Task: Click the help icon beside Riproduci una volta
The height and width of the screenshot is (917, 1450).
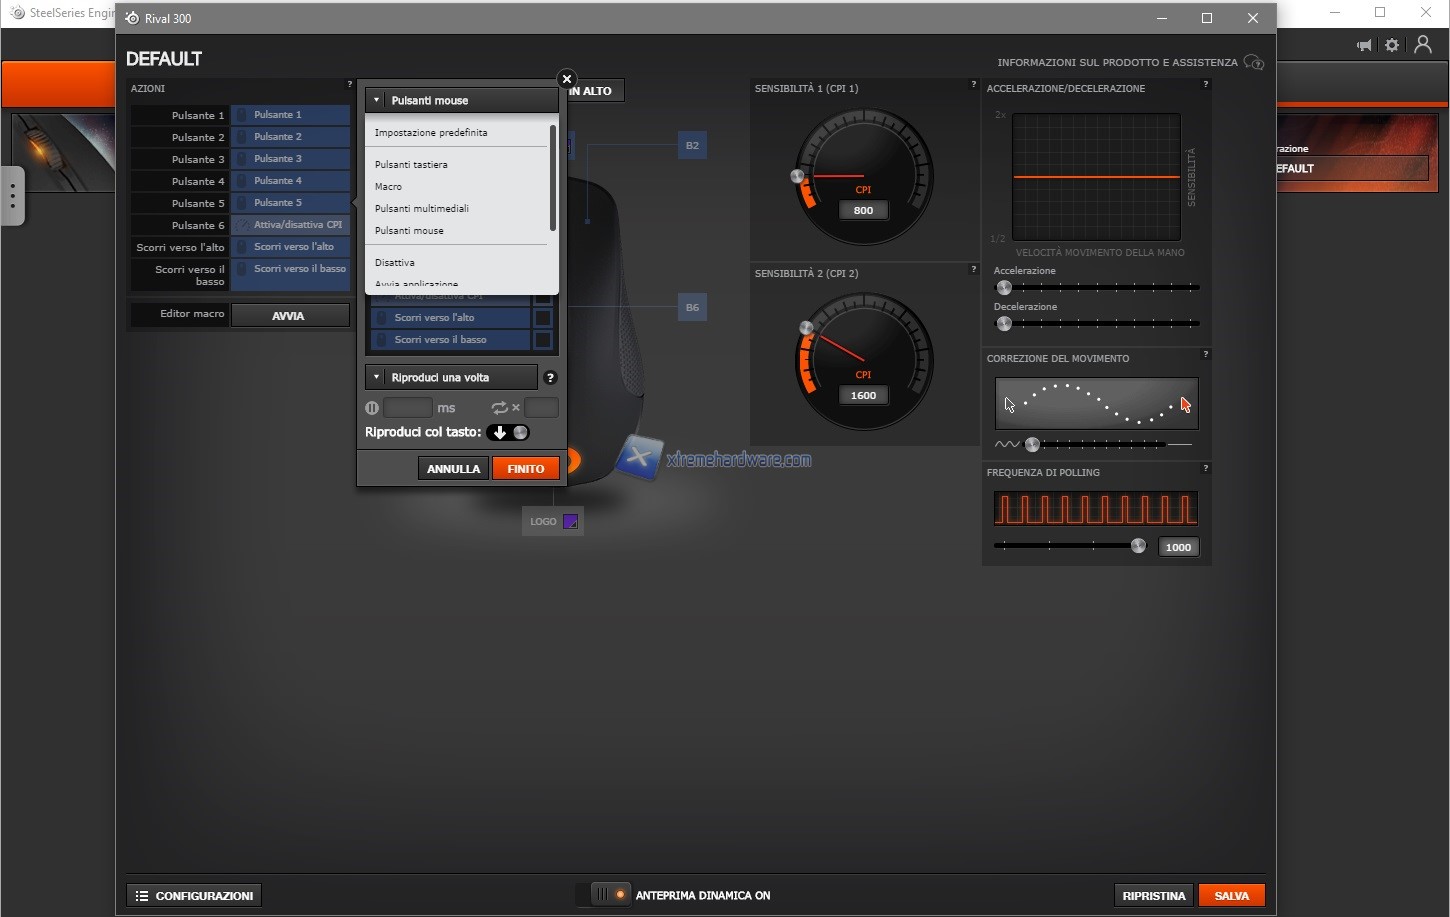Action: [x=550, y=378]
